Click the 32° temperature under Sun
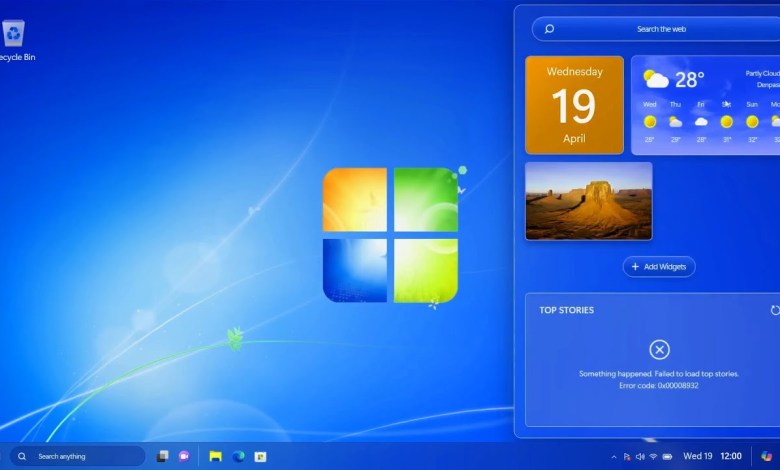Viewport: 780px width, 470px height. [752, 140]
